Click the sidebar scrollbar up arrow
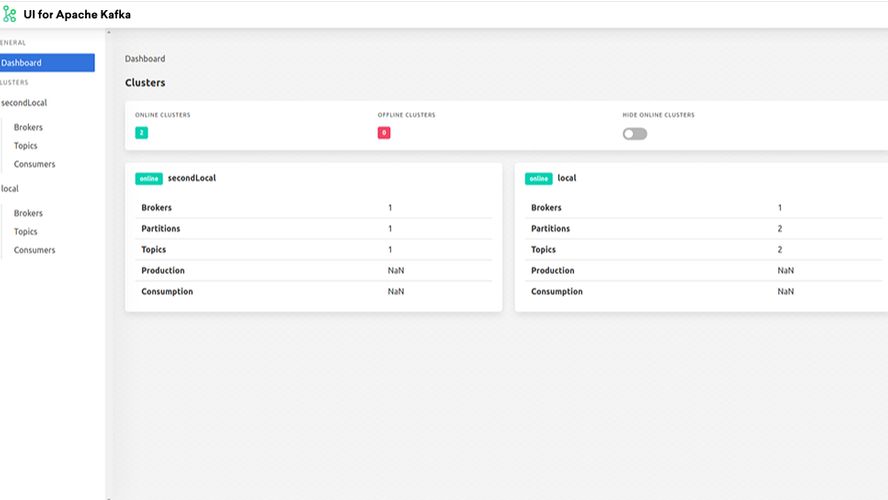The height and width of the screenshot is (500, 888). click(x=108, y=33)
